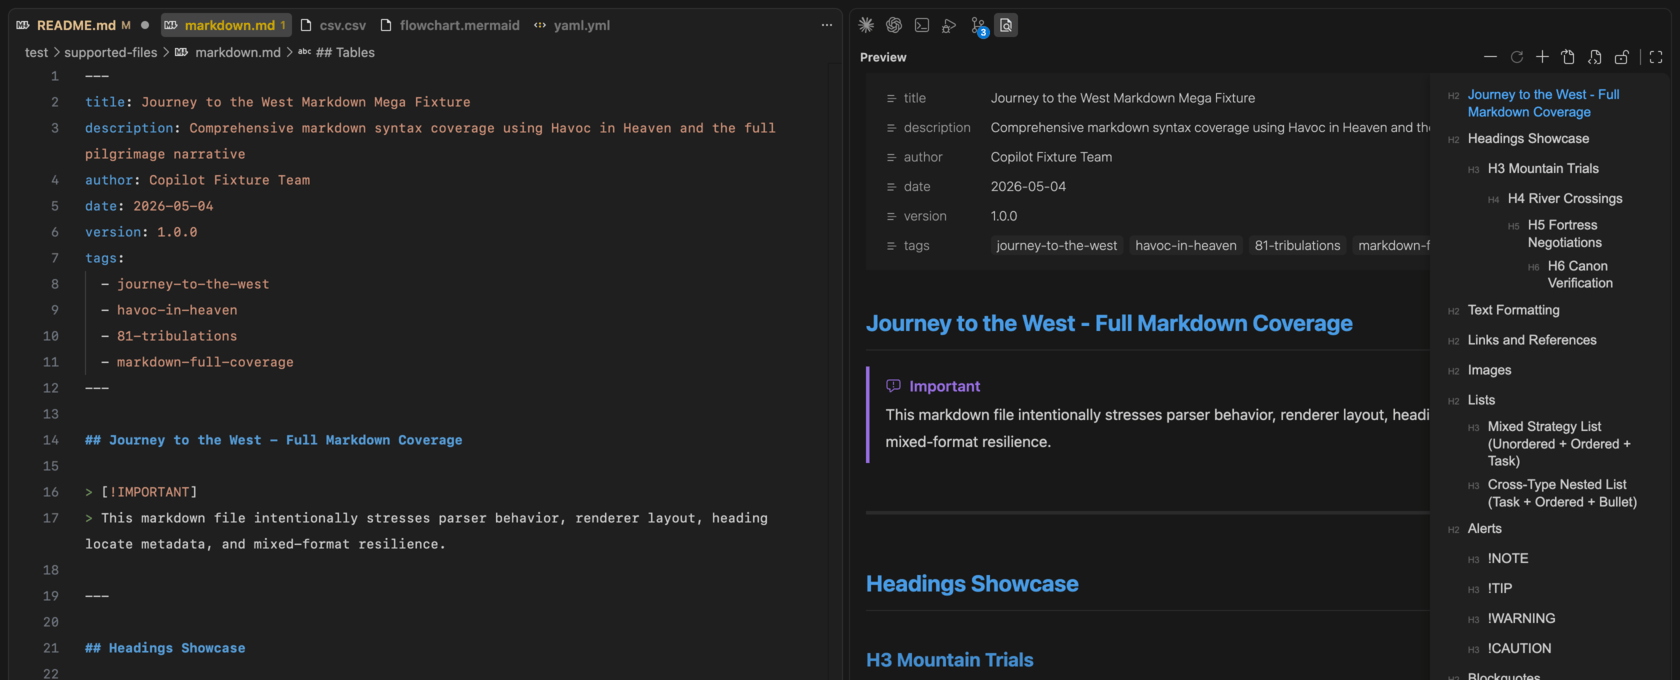Click the 'journey-to-the-west' tag chip
Image resolution: width=1680 pixels, height=680 pixels.
click(x=1056, y=246)
